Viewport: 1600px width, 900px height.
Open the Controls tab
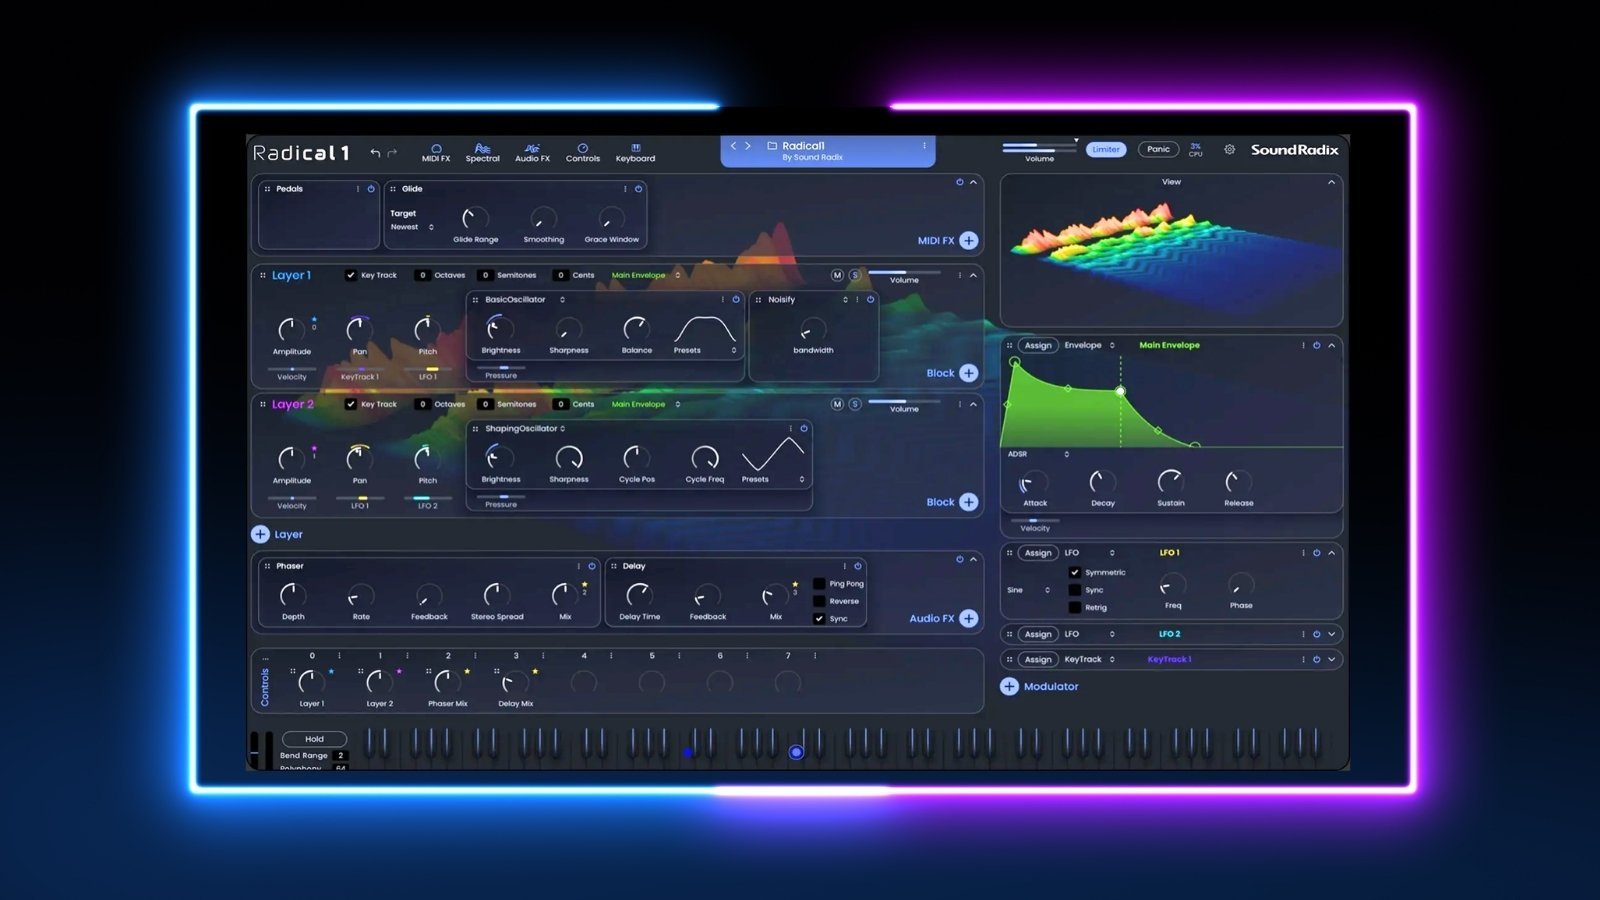coord(583,153)
